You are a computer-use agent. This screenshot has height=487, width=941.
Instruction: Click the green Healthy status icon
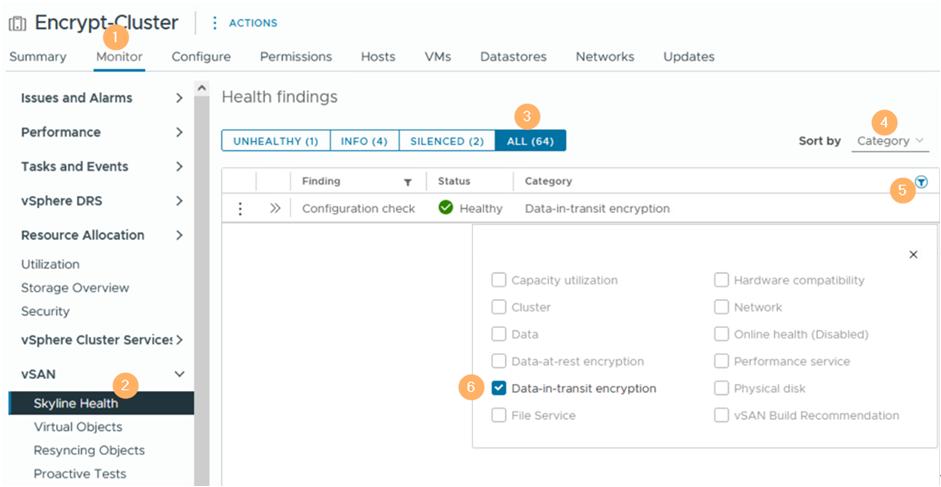click(446, 208)
